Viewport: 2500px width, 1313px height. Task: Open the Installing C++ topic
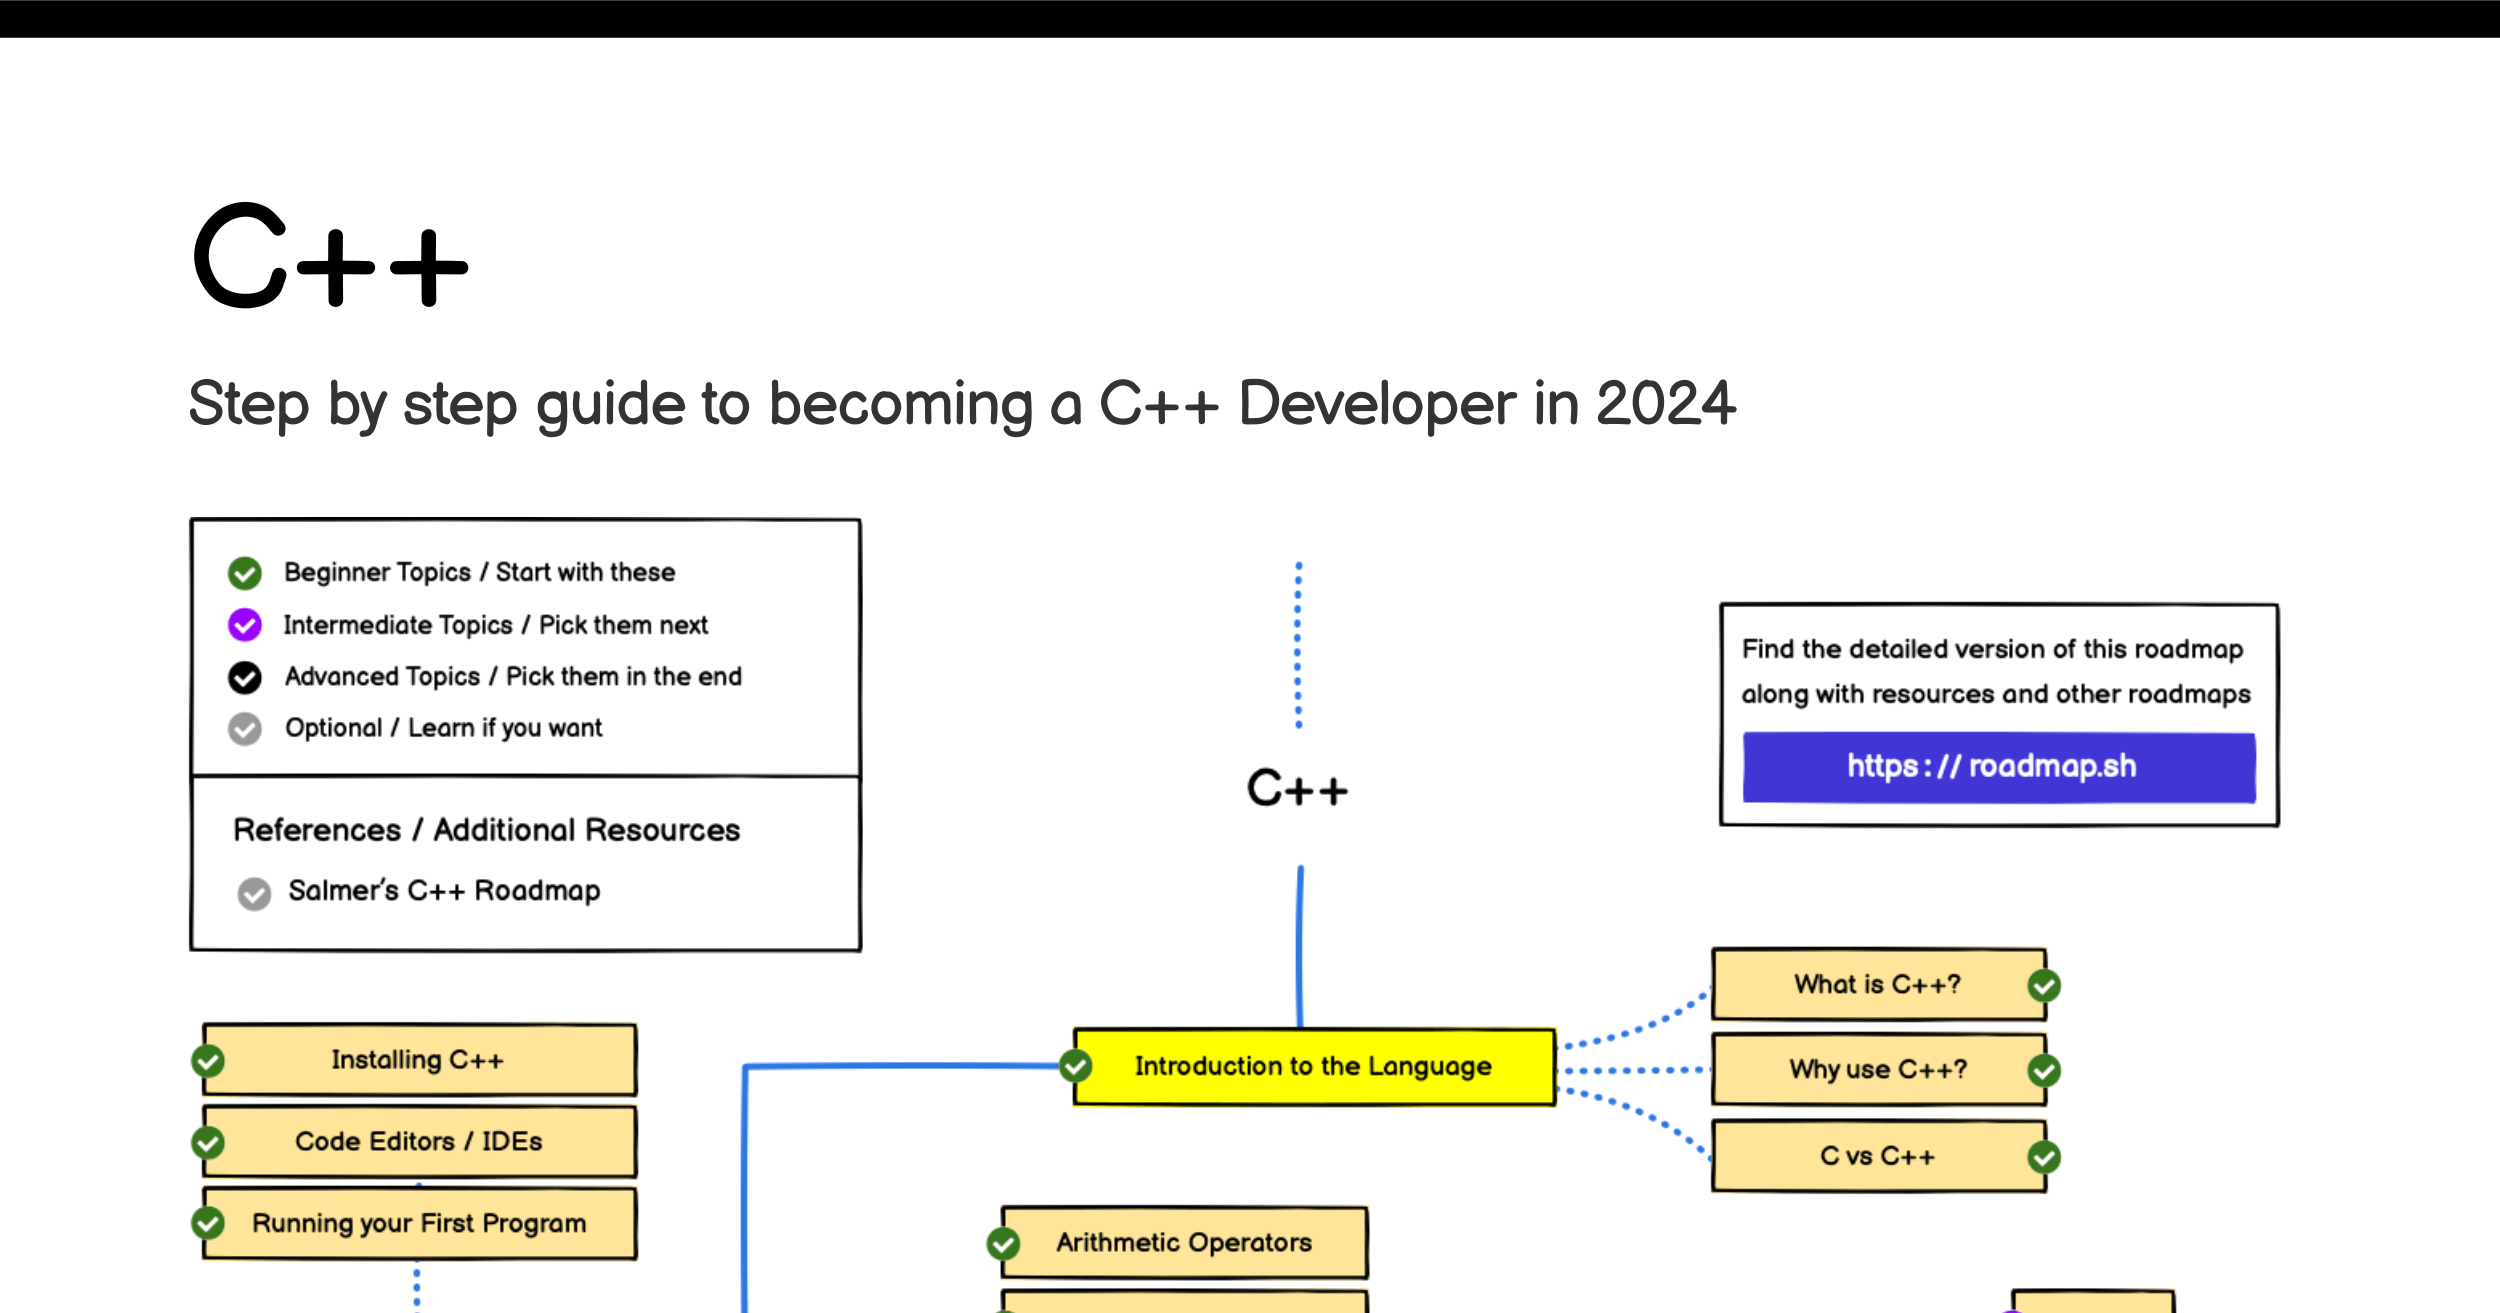point(419,1059)
